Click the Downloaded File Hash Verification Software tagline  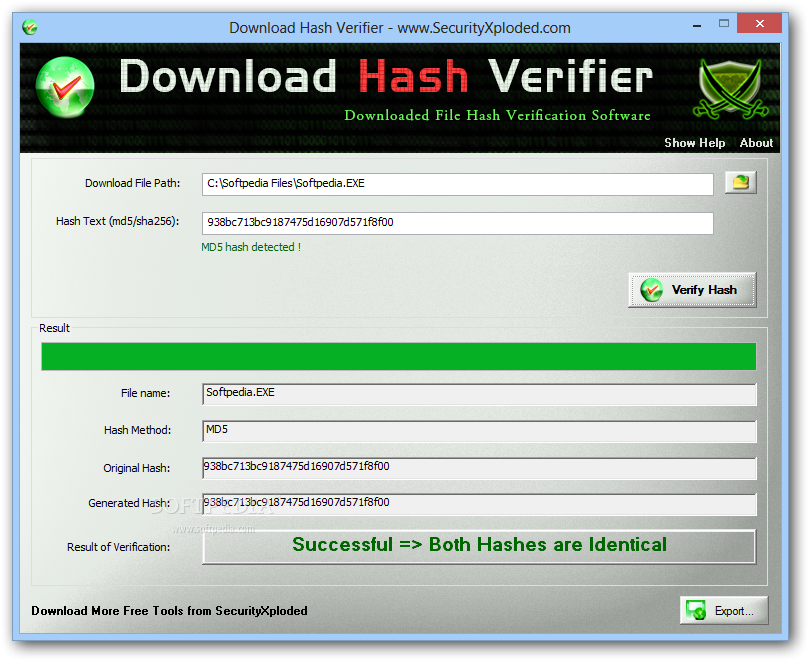pyautogui.click(x=497, y=115)
